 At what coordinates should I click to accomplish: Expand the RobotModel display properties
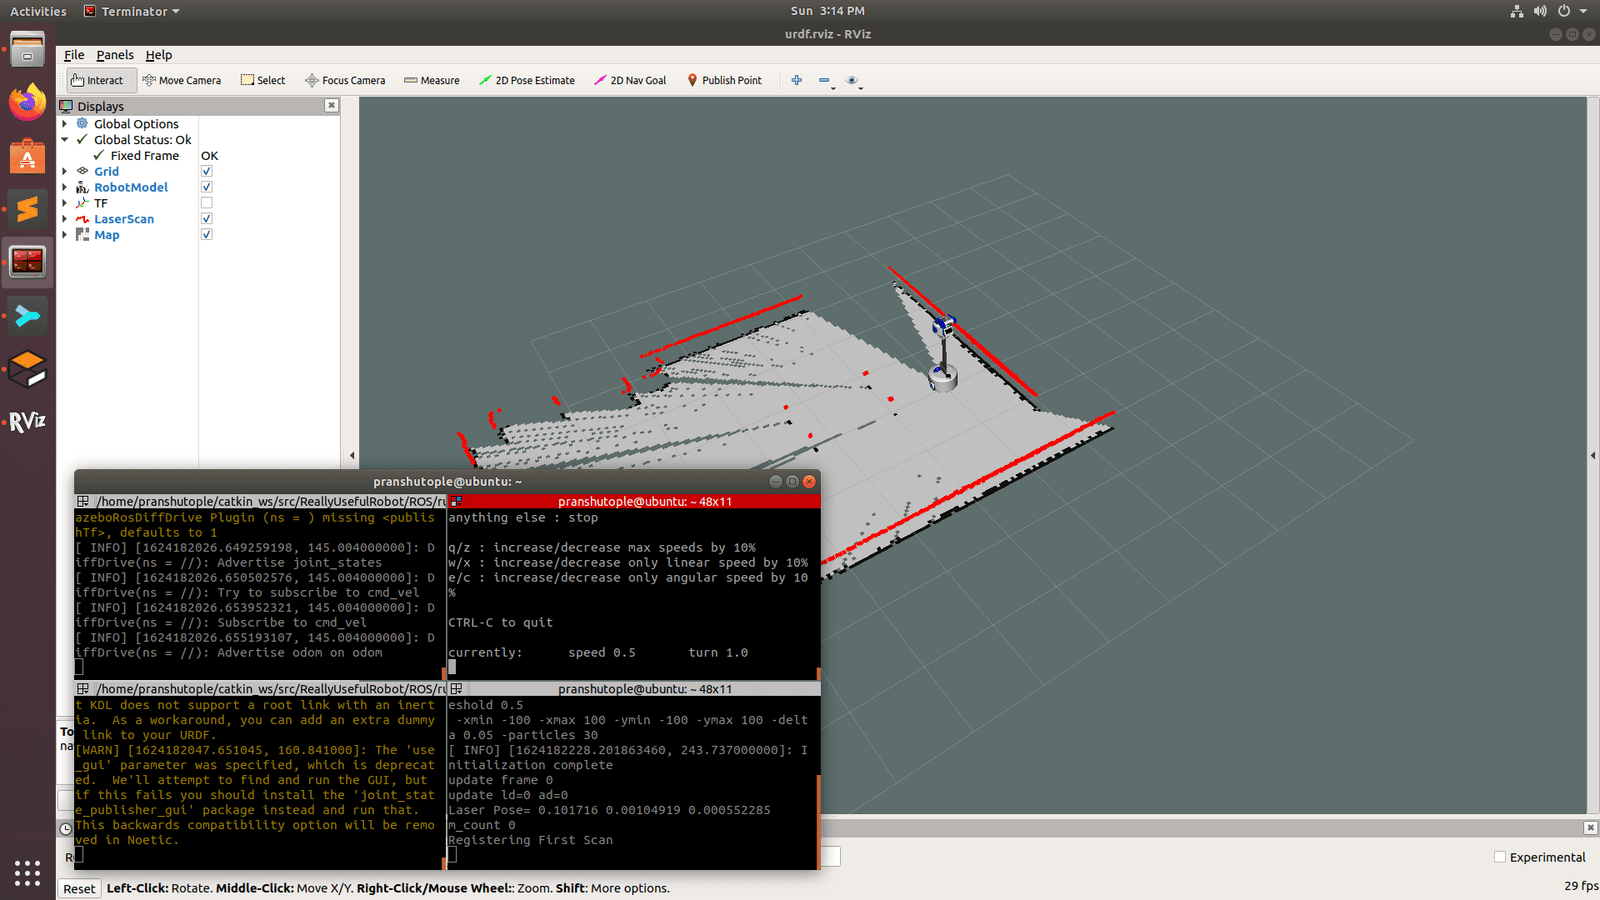(65, 187)
